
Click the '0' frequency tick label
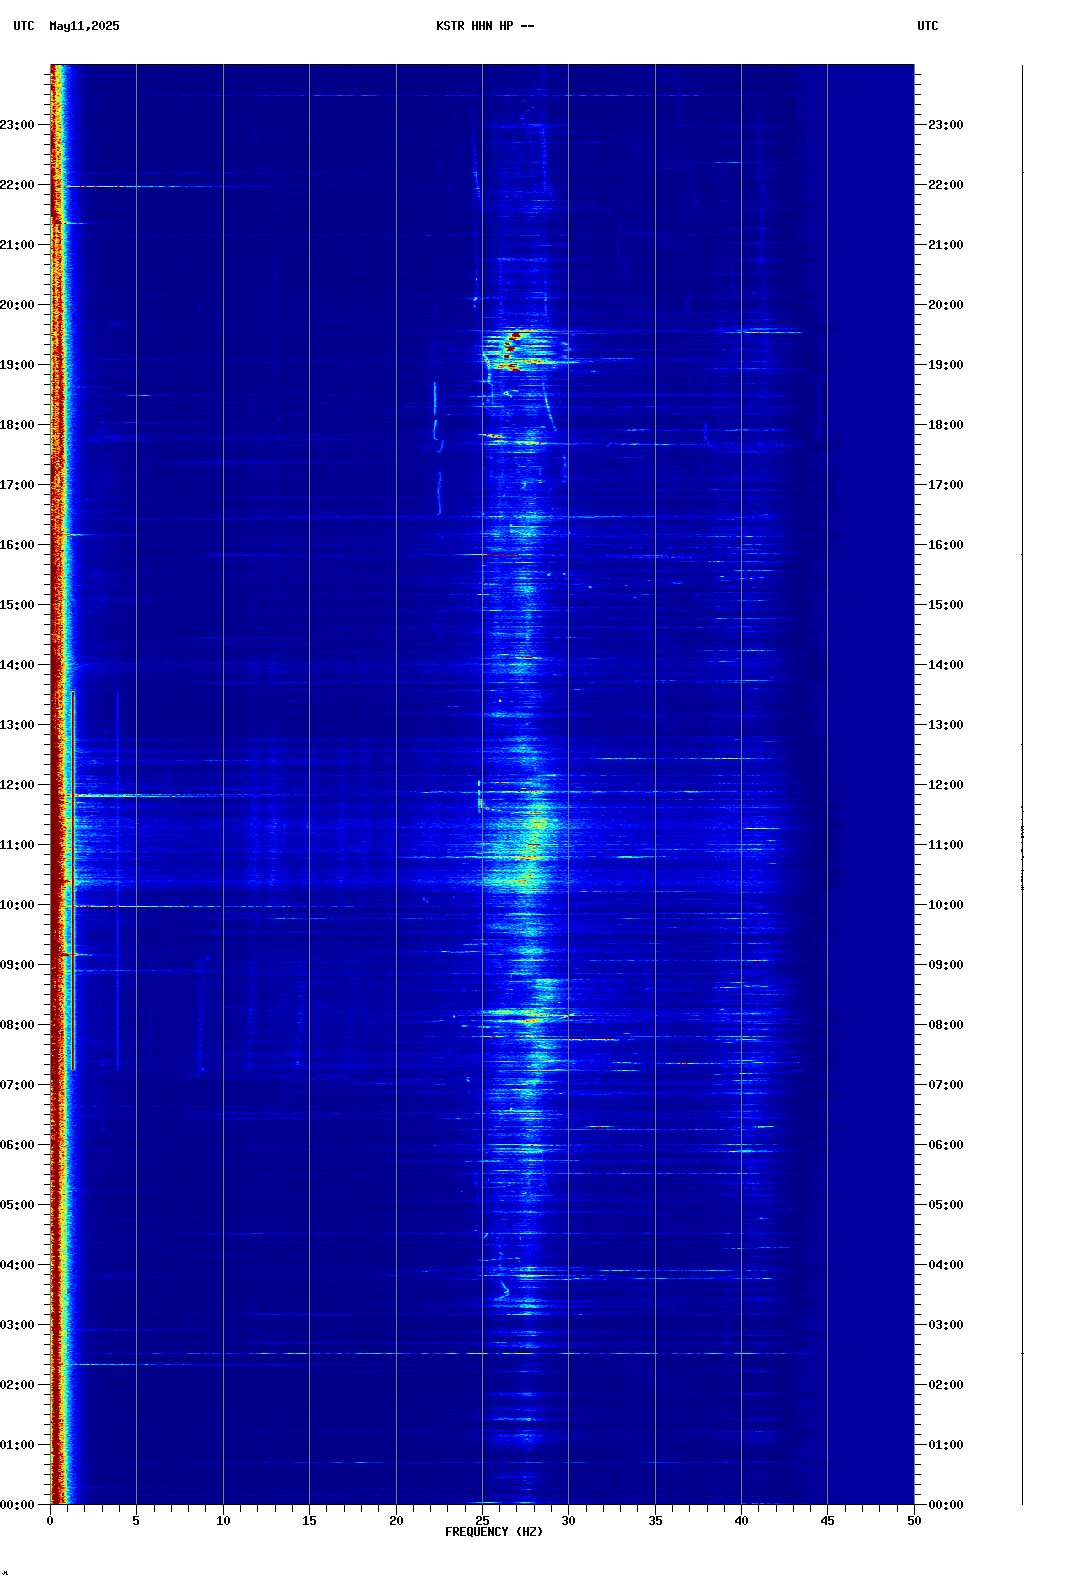click(50, 1521)
